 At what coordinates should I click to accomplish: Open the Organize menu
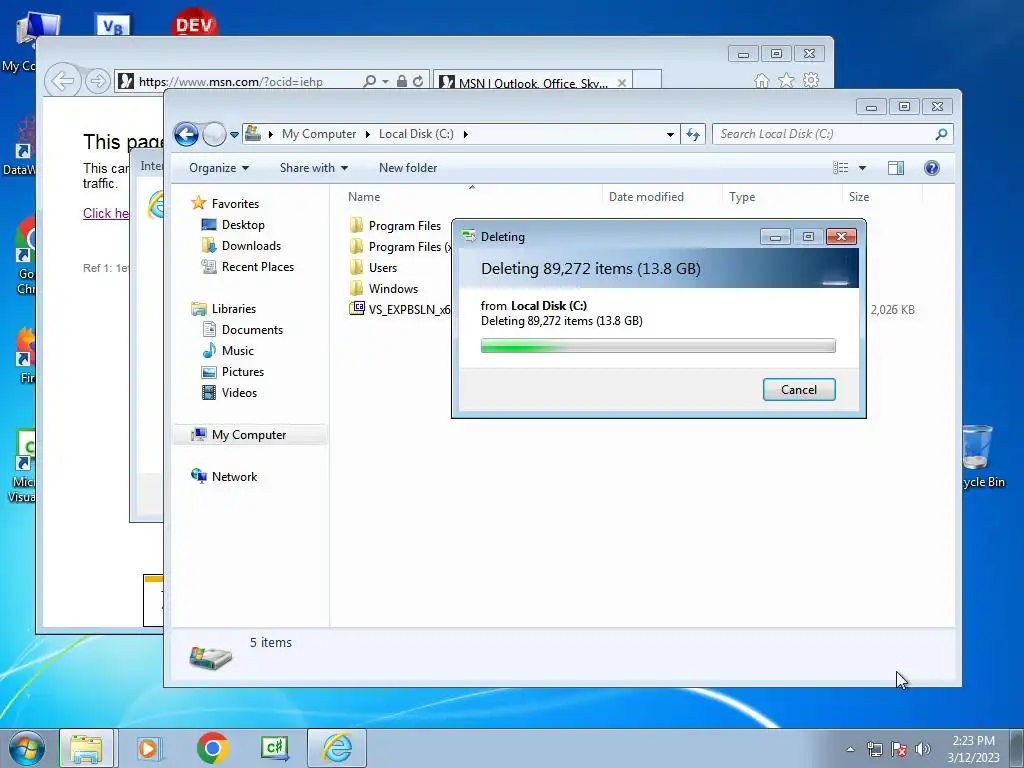(219, 168)
